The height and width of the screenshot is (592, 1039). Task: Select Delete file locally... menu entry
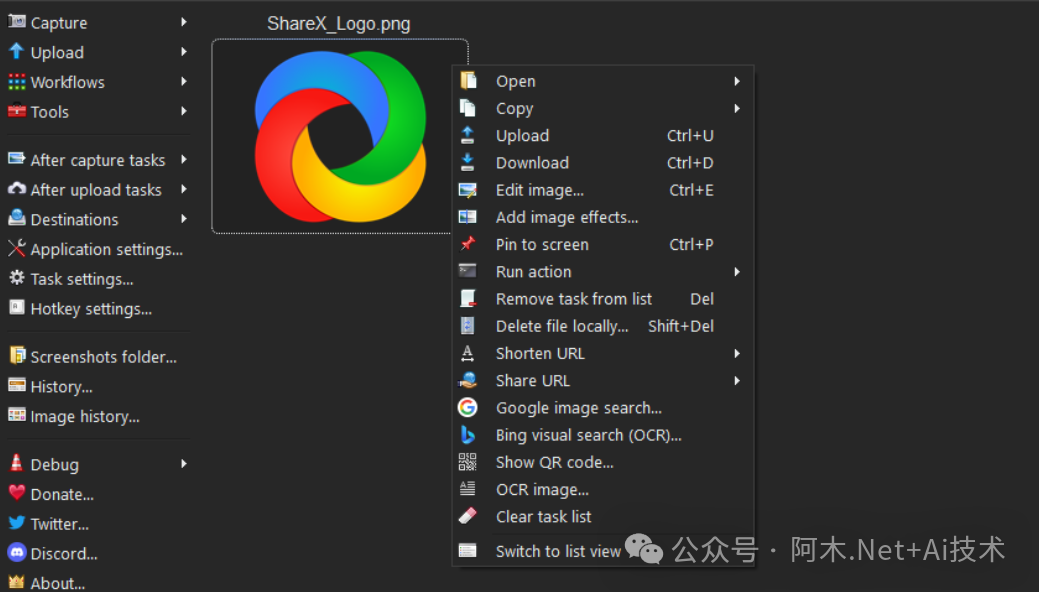click(603, 326)
